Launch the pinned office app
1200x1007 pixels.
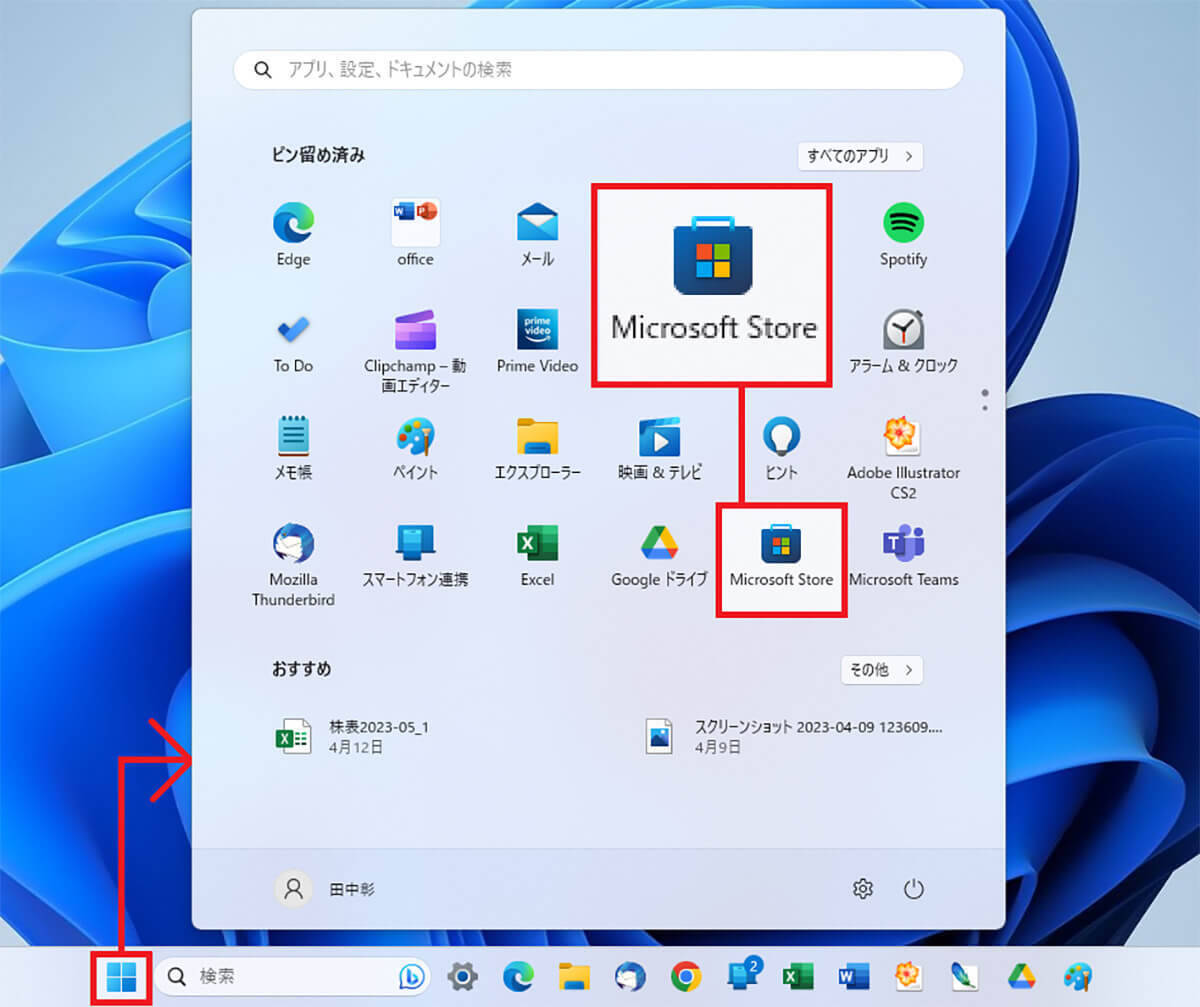coord(415,233)
